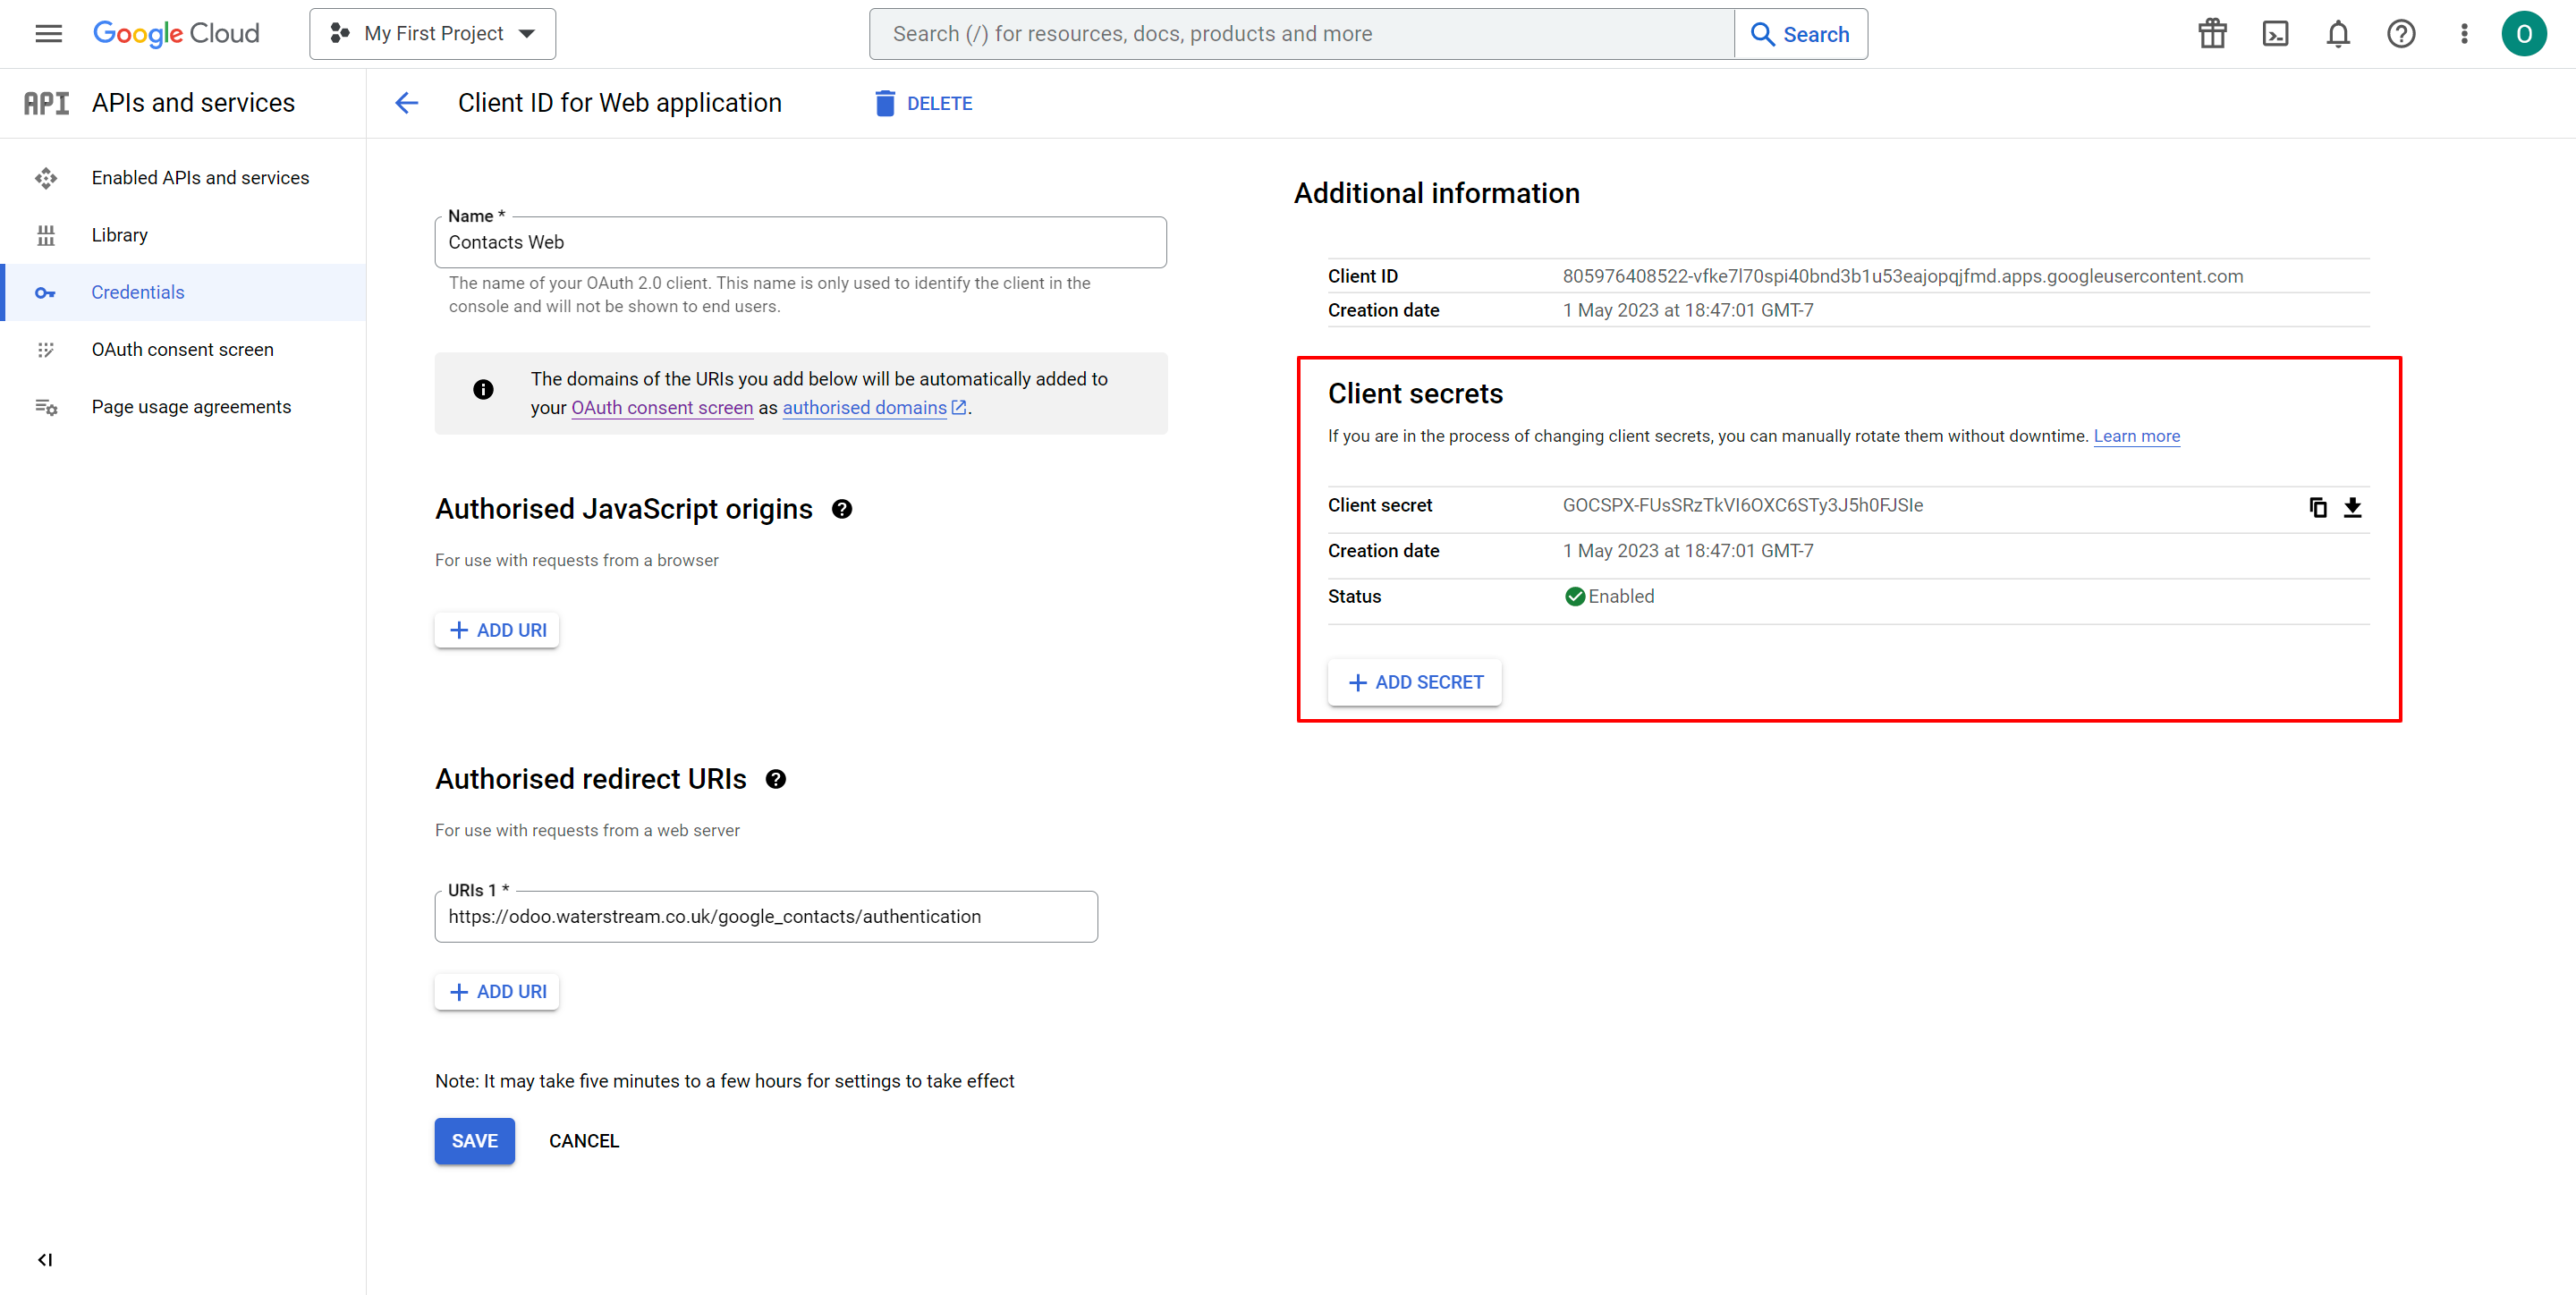
Task: Open the three-dot settings menu
Action: [x=2464, y=34]
